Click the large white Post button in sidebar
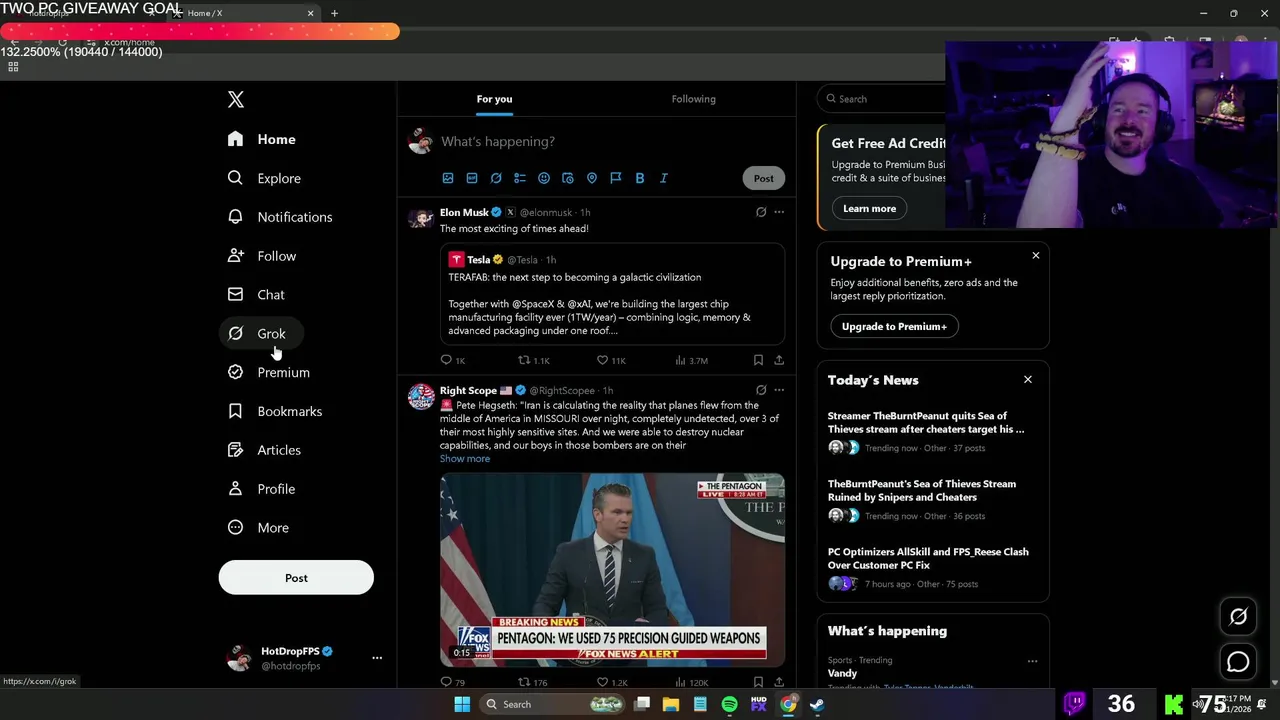 click(296, 578)
